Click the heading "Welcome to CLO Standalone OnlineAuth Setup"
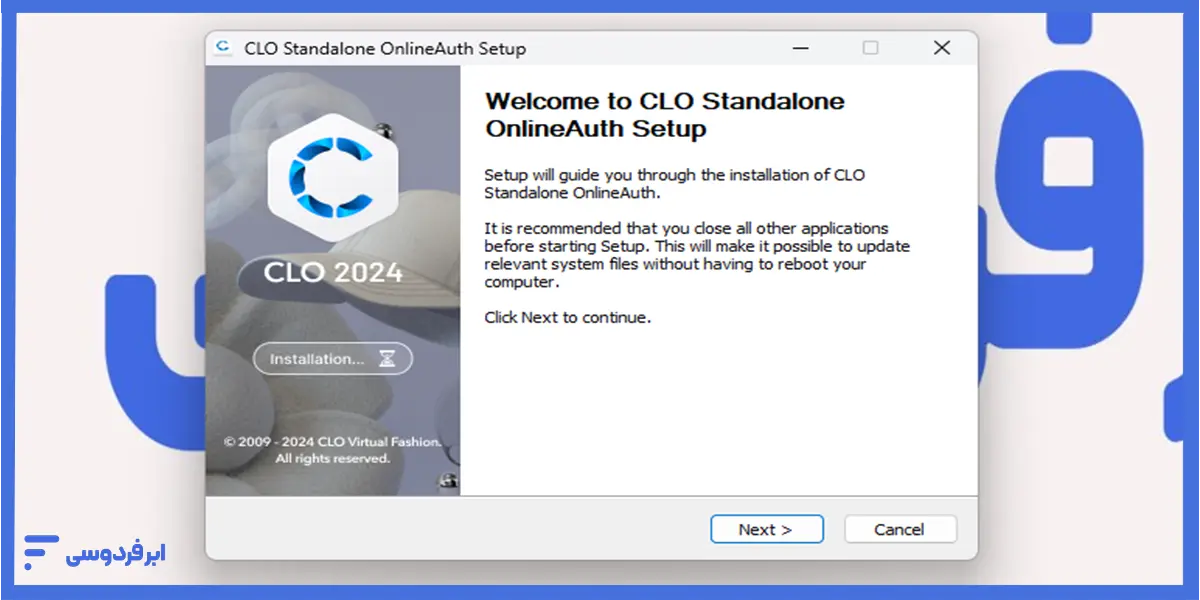This screenshot has height=600, width=1200. [665, 115]
